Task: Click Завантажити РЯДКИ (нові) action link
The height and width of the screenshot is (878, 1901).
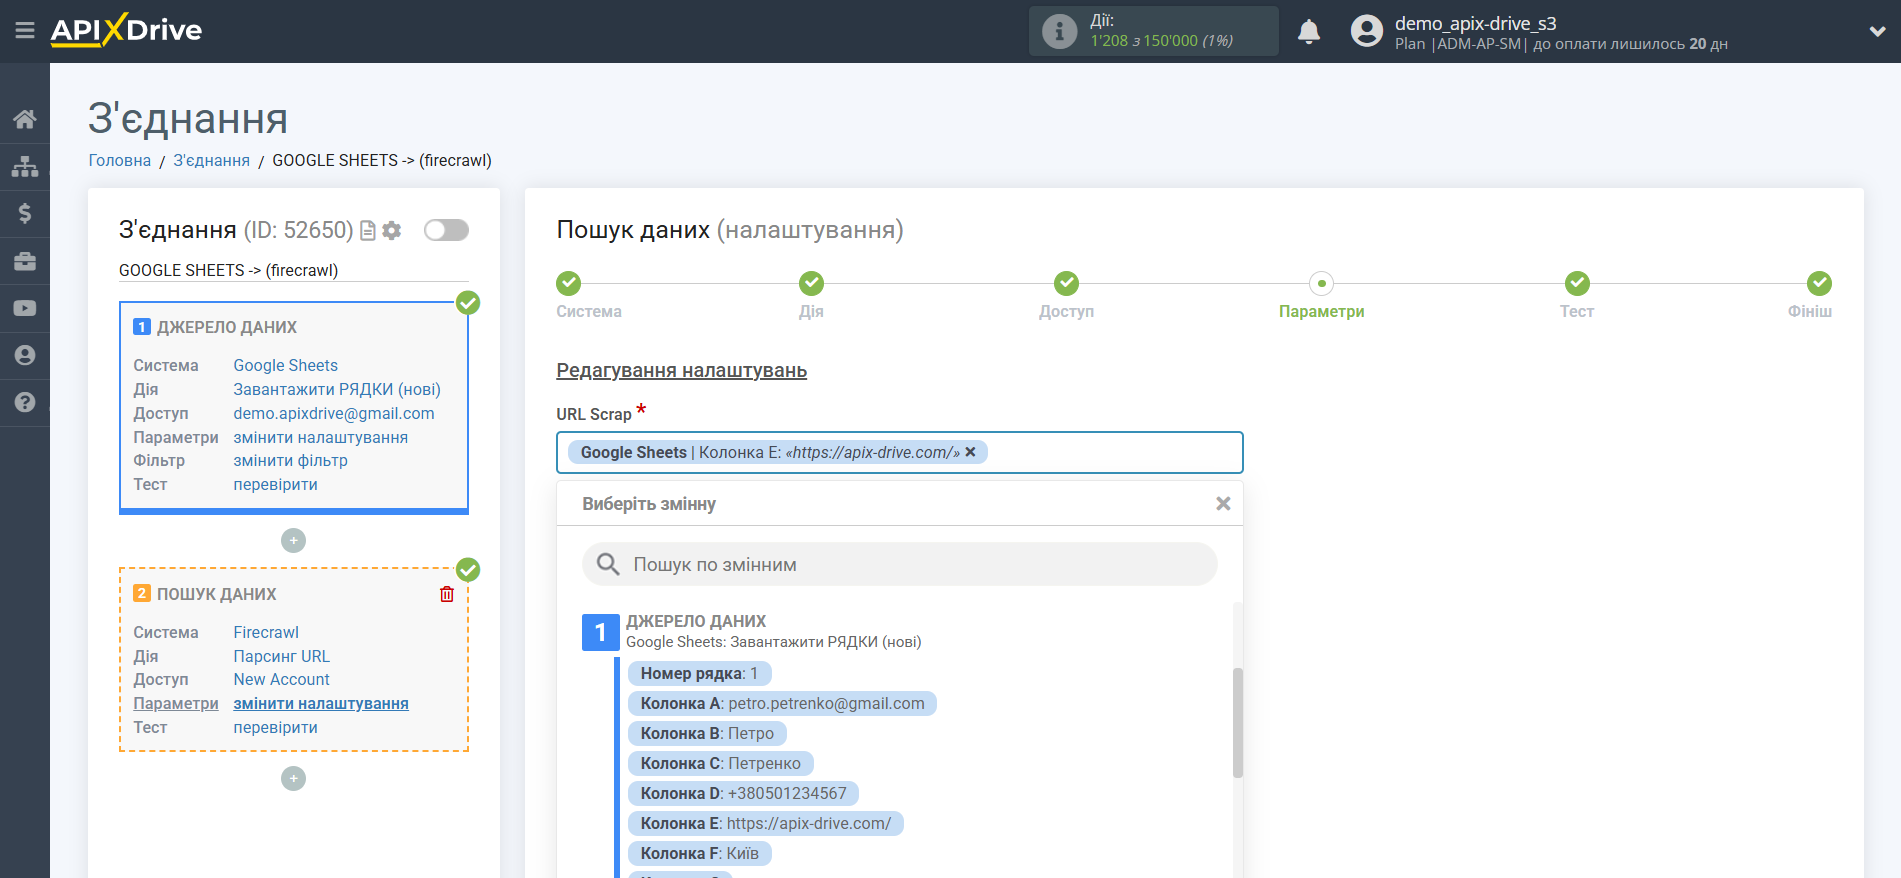Action: coord(337,390)
